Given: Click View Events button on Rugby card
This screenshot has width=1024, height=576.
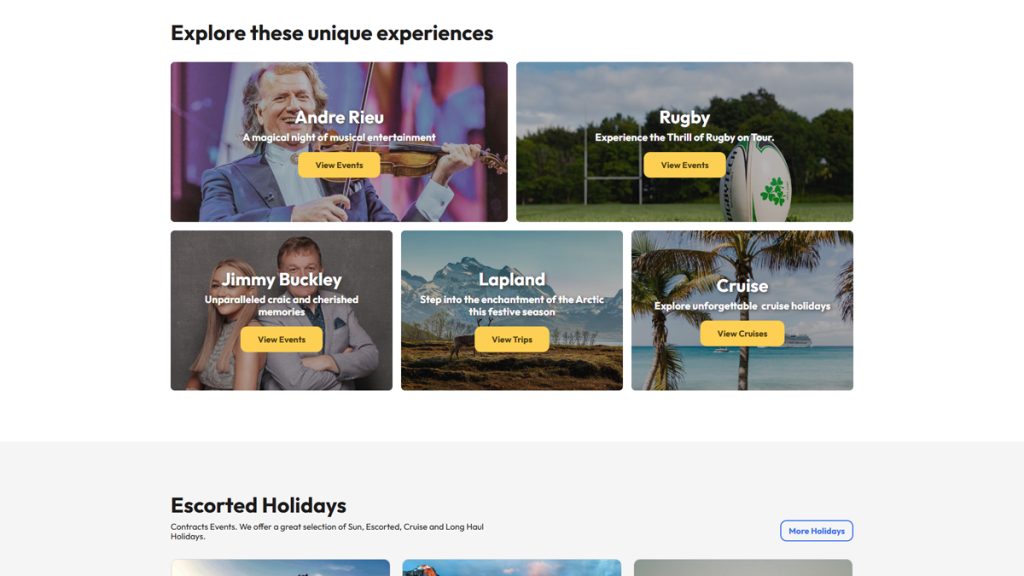Looking at the screenshot, I should click(x=684, y=165).
